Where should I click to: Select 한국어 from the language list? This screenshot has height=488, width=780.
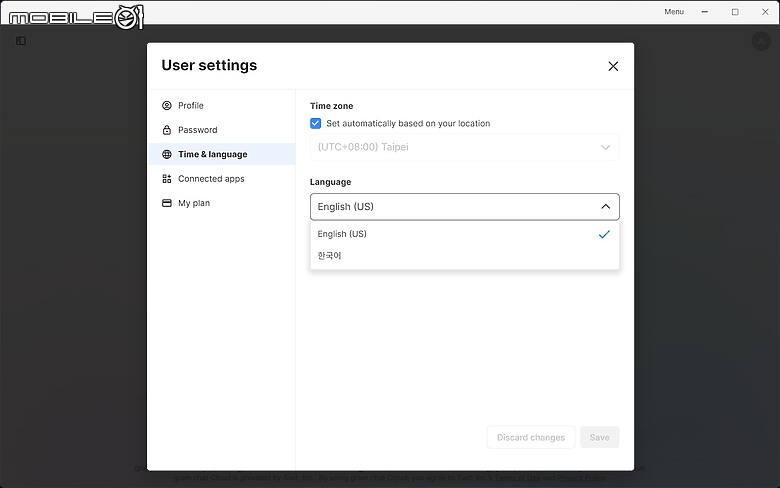click(330, 256)
